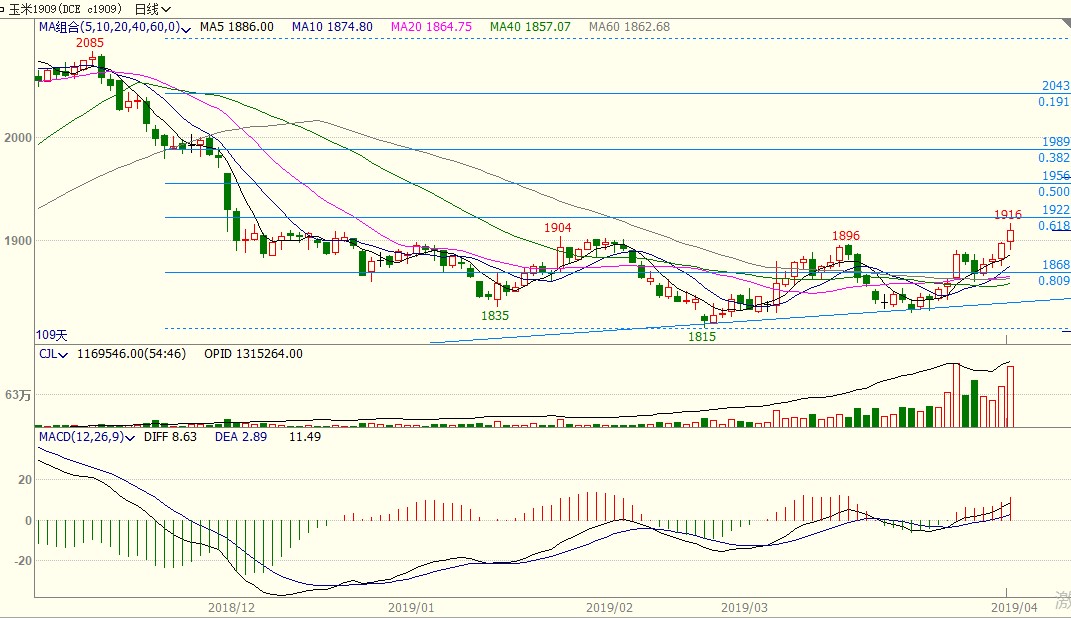Expand the MA组合 indicator parameter dropdown

(187, 28)
